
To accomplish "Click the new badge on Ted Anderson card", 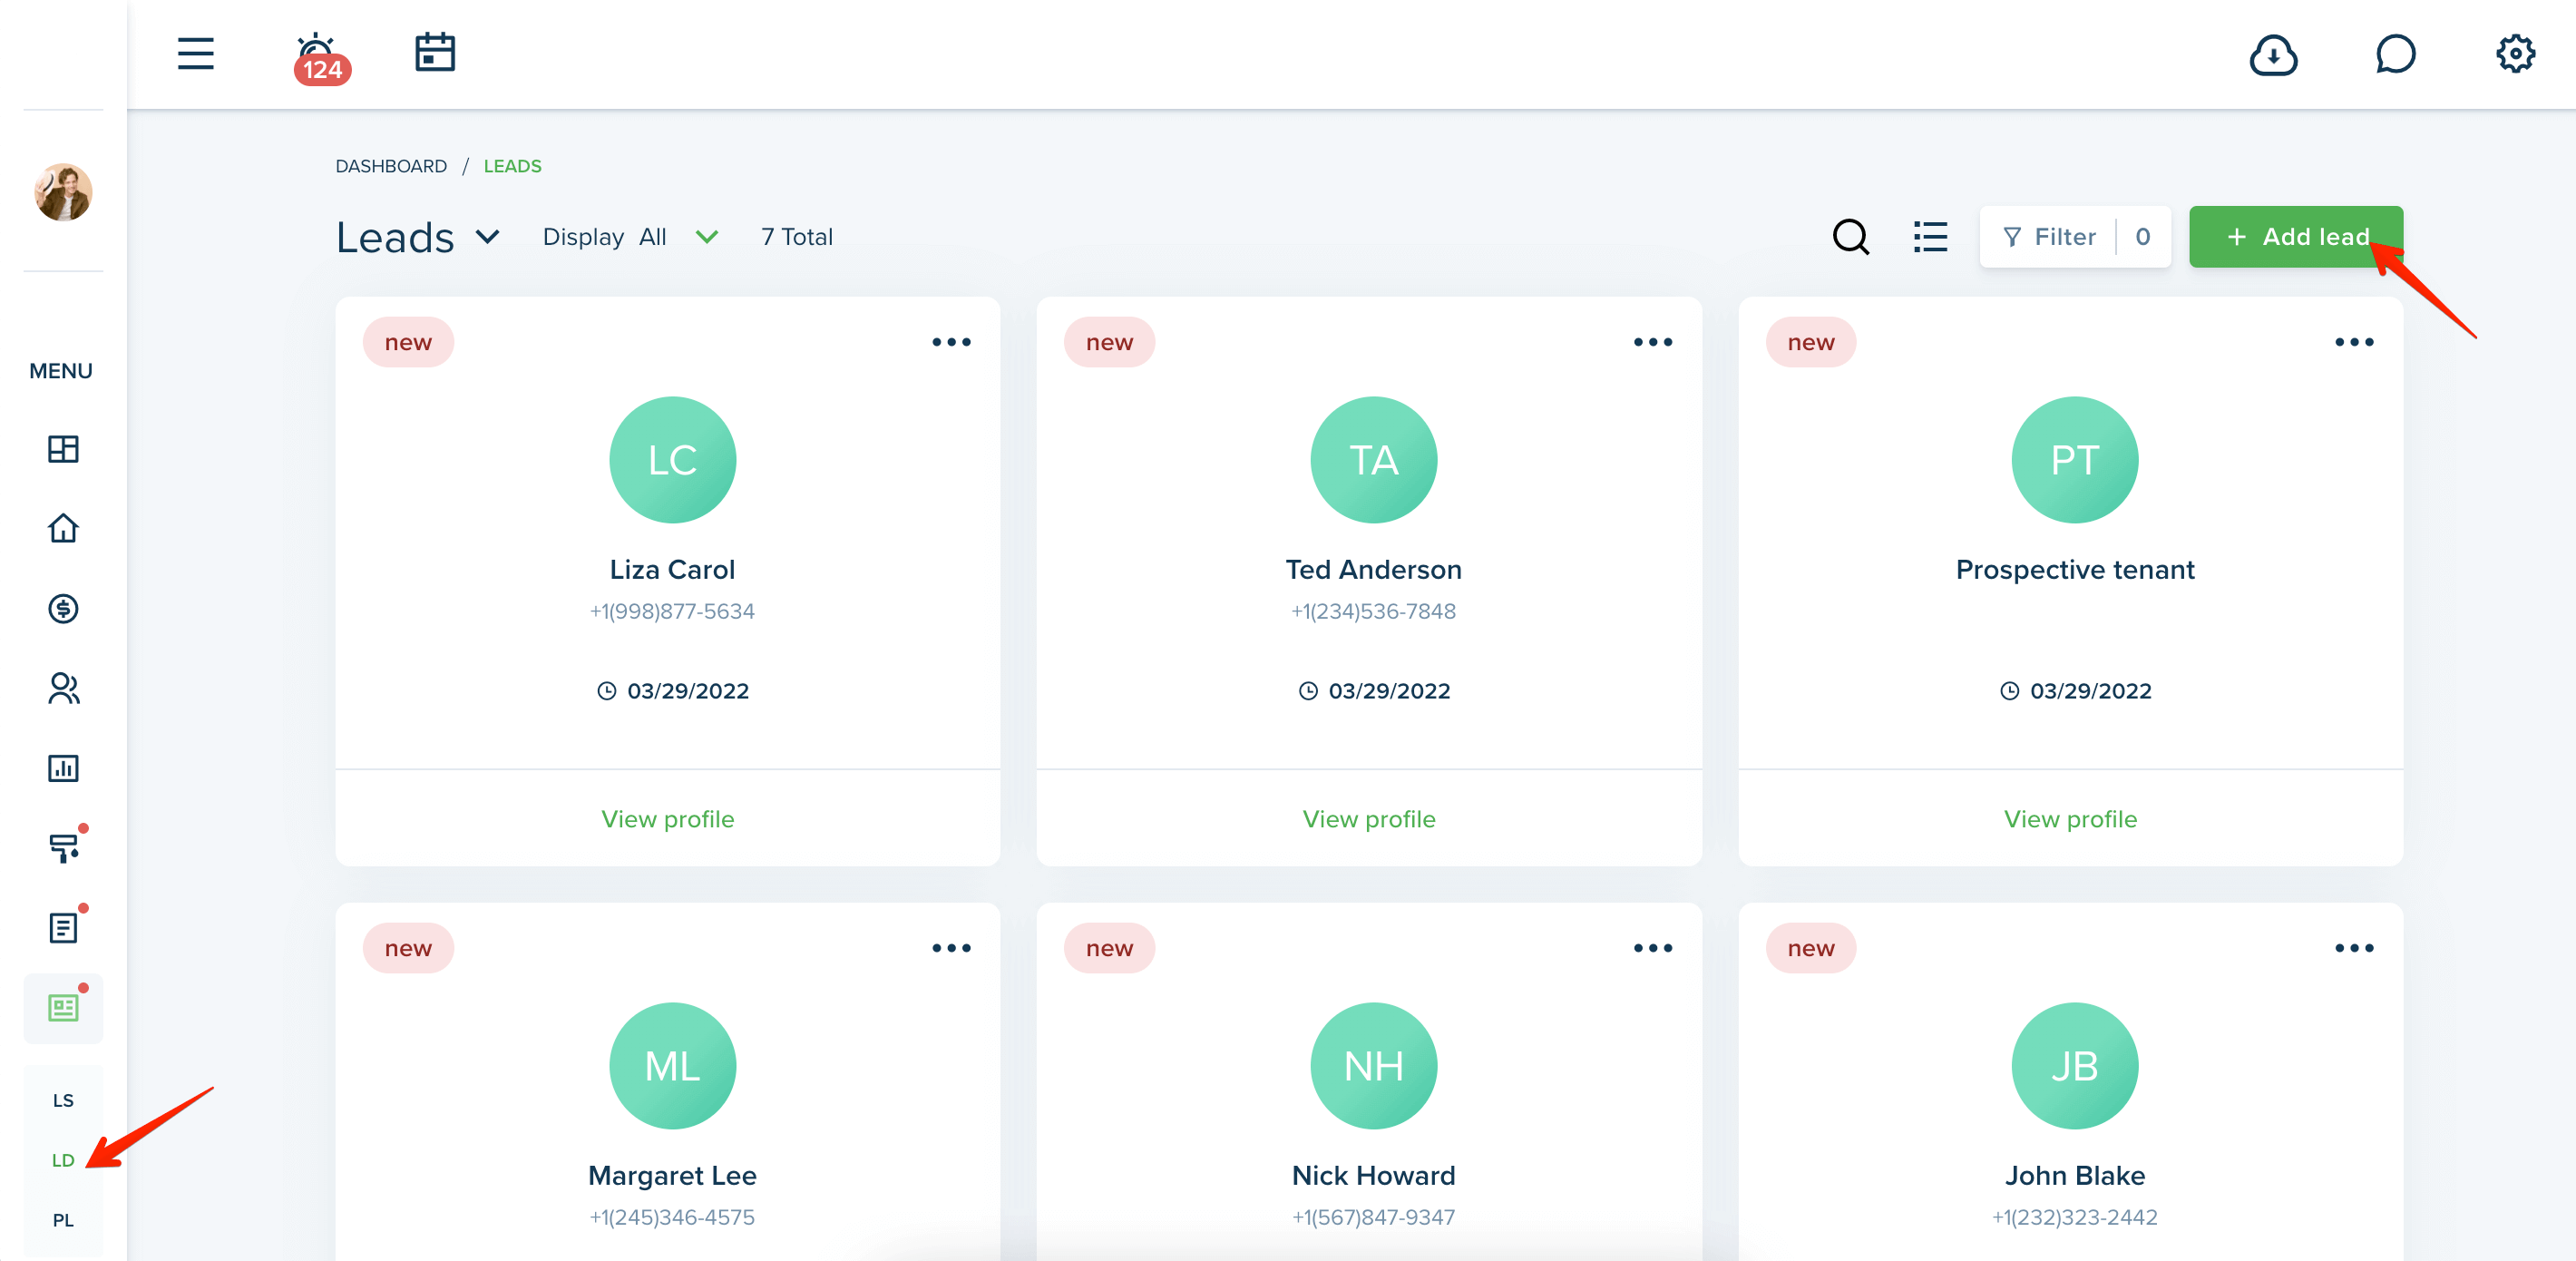I will (x=1109, y=342).
